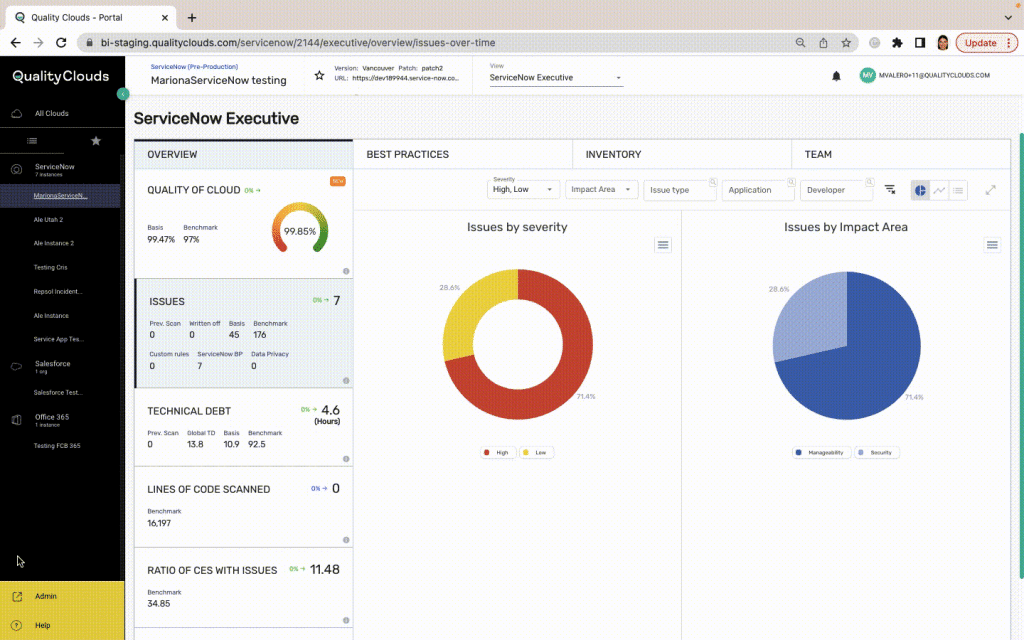
Task: Open Issues by Impact Area chart menu
Action: [991, 245]
